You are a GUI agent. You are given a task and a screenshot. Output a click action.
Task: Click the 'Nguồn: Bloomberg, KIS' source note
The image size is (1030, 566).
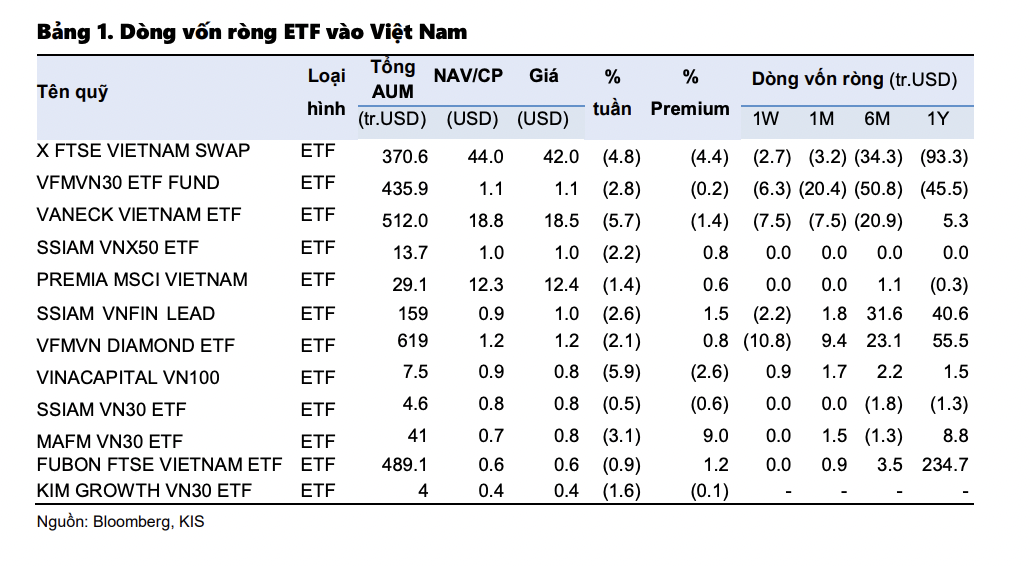tap(120, 522)
